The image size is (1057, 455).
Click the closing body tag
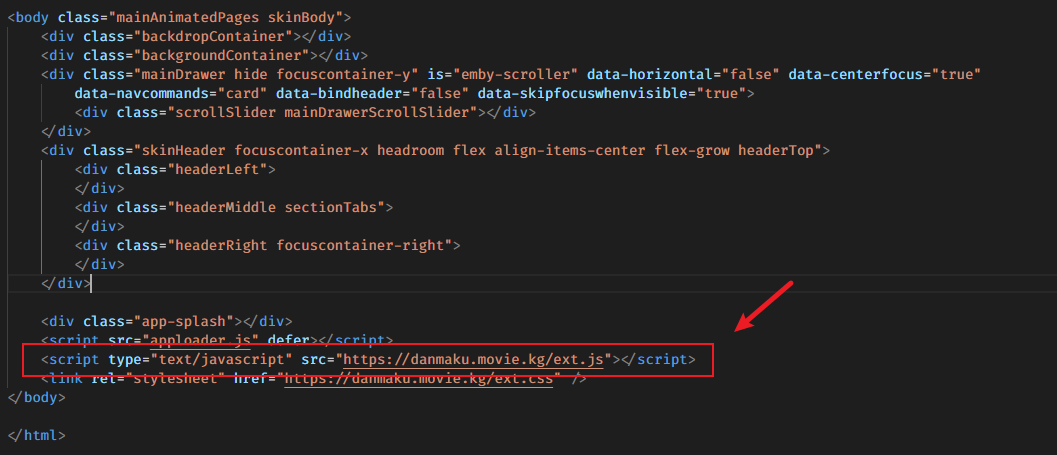(36, 397)
